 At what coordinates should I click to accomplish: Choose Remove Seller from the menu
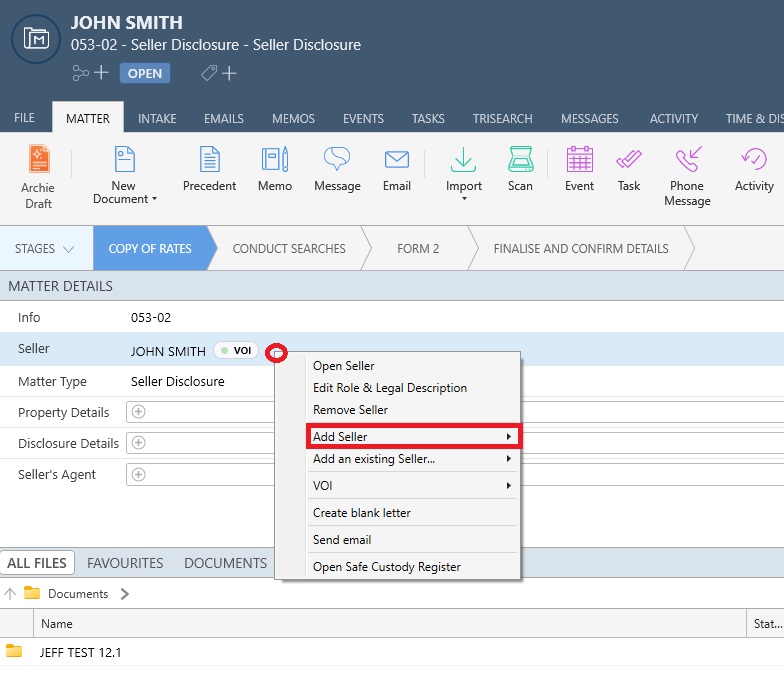coord(350,410)
